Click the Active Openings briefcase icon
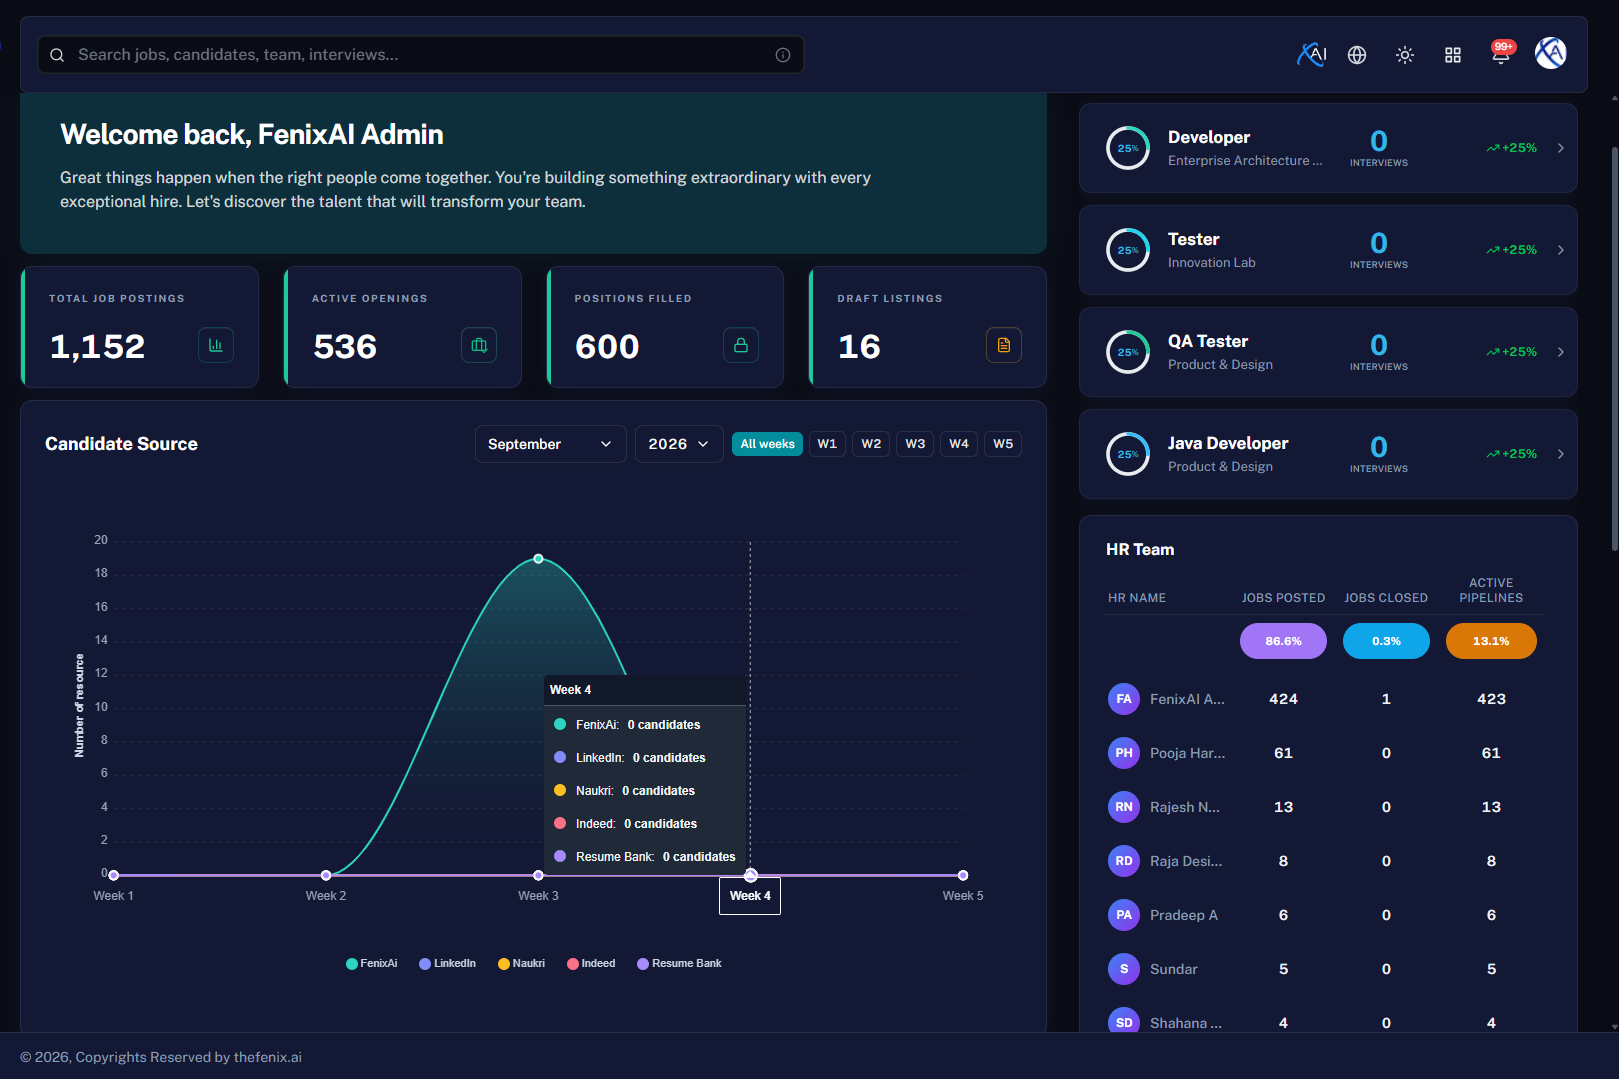Screen dimensions: 1619x1079 tap(479, 345)
